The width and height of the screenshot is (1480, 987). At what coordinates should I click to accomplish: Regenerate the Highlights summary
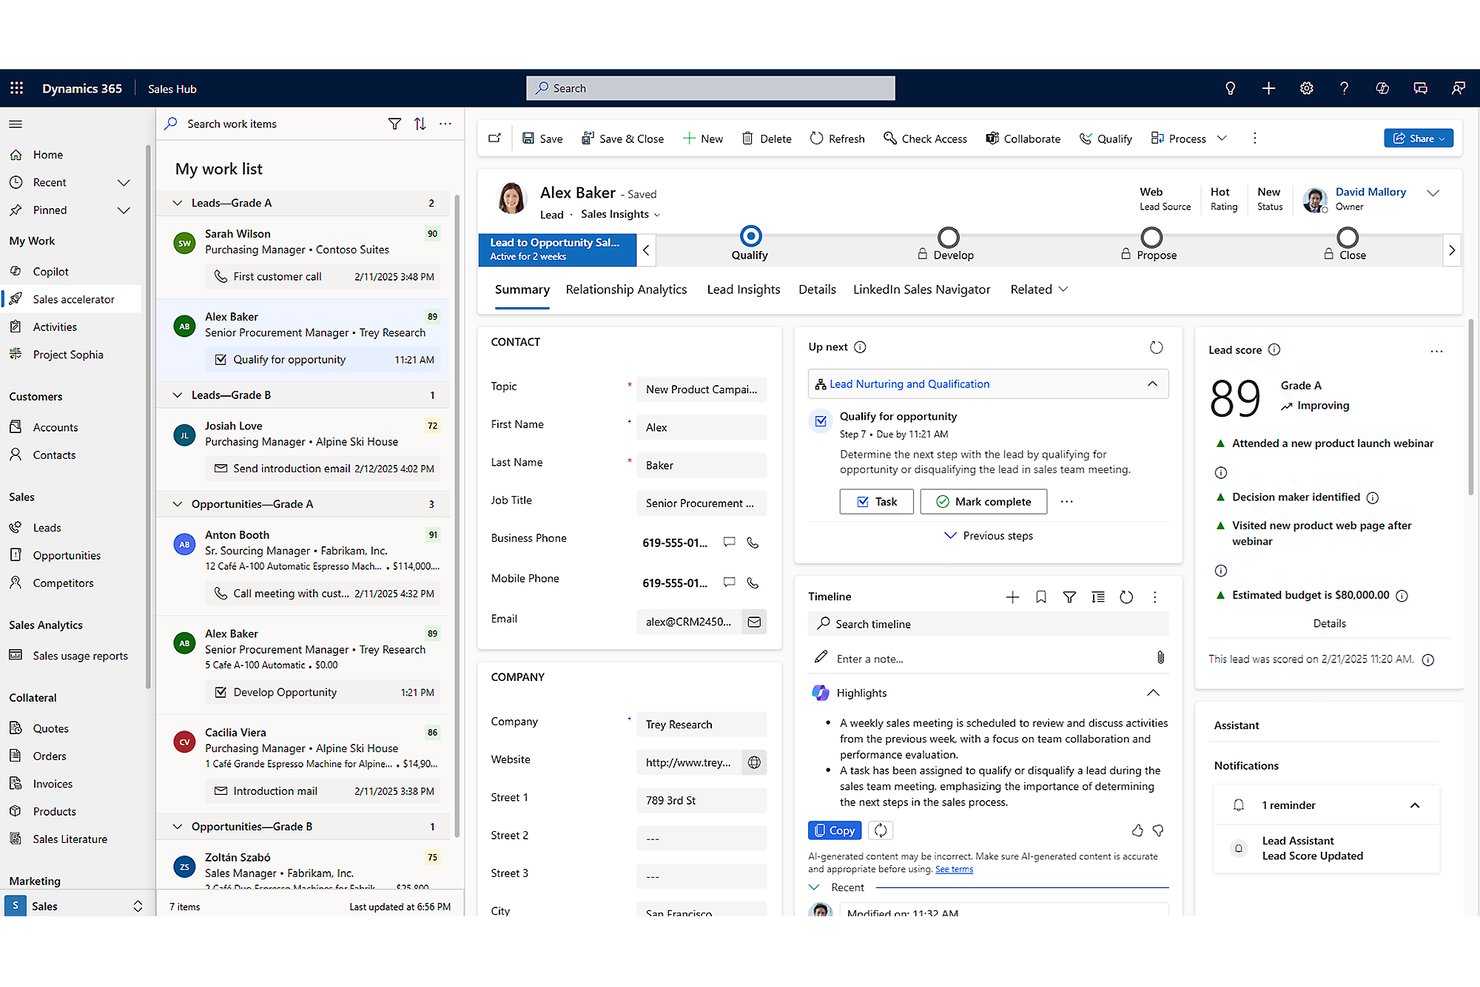click(880, 830)
